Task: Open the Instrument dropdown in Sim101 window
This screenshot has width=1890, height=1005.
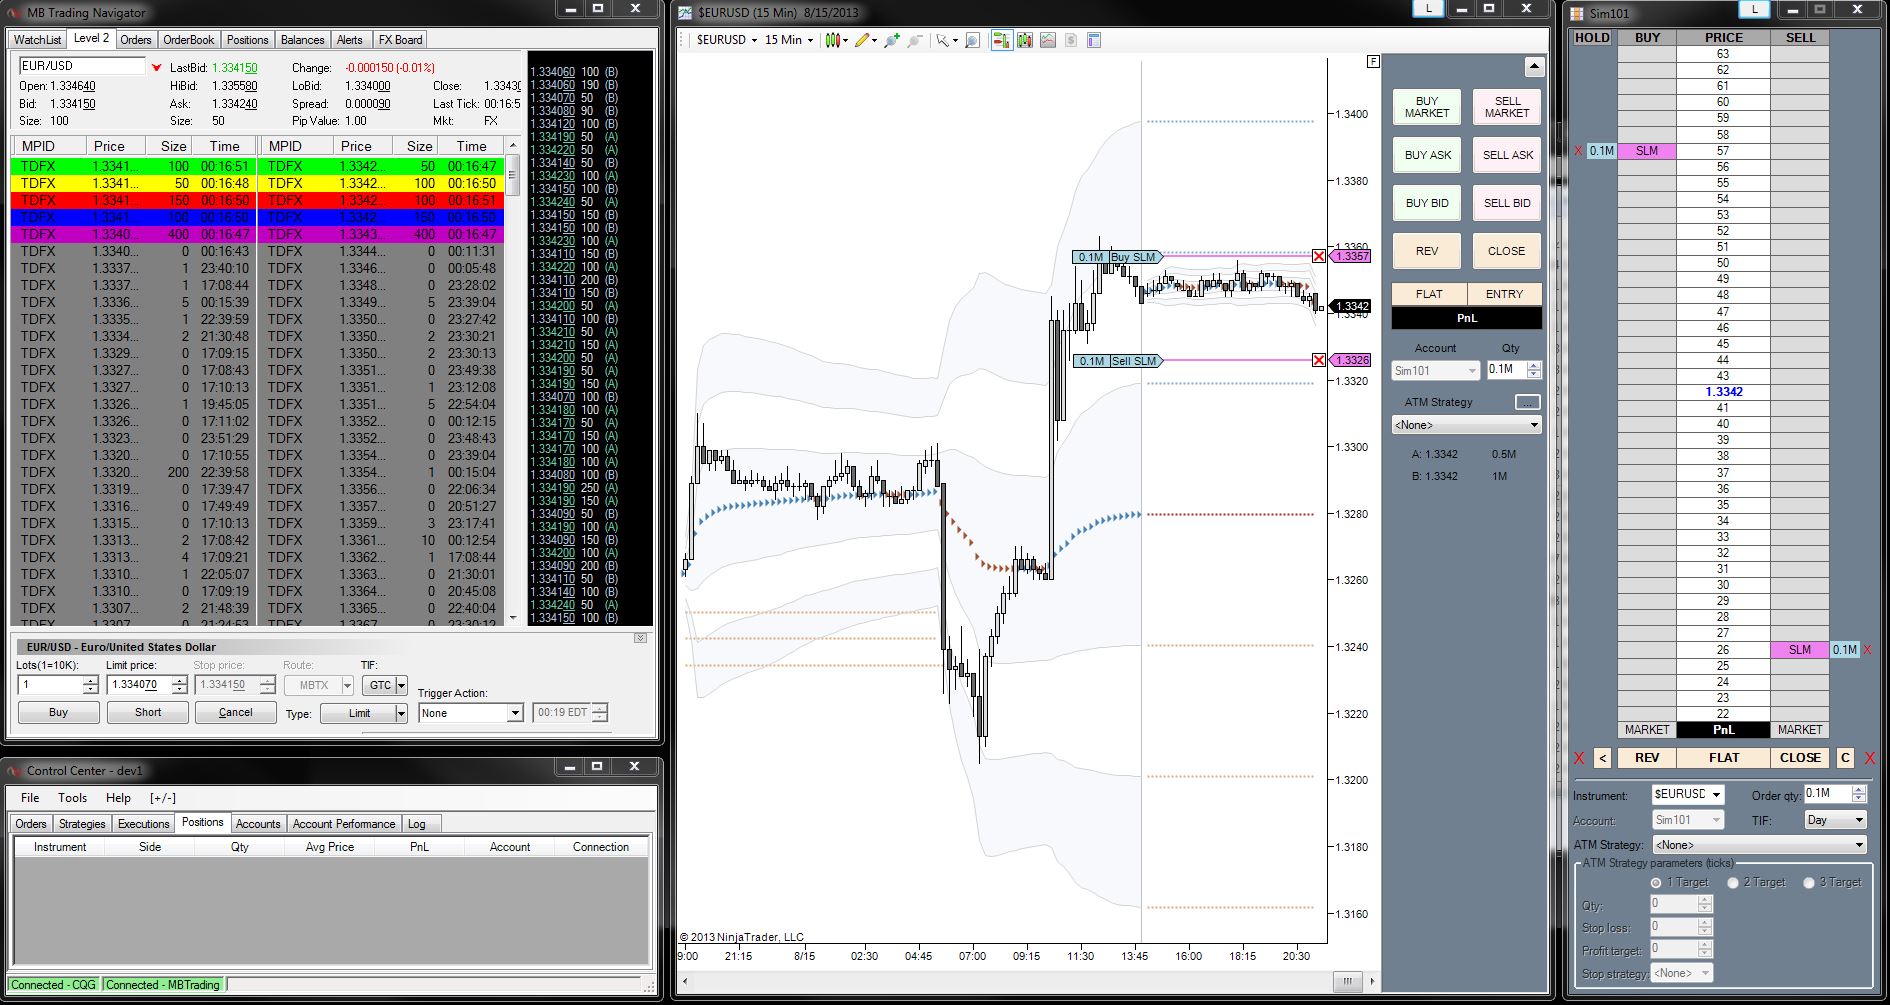Action: (x=1688, y=794)
